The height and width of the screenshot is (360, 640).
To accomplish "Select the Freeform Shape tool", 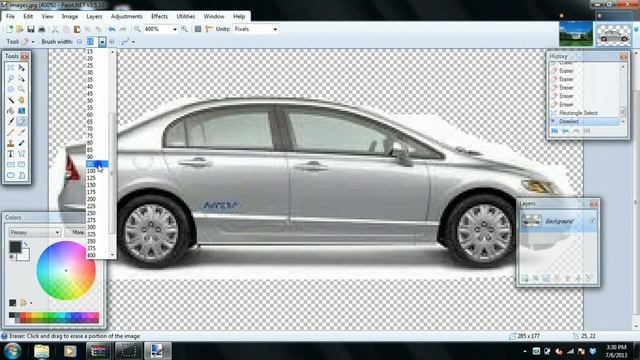I will (21, 175).
